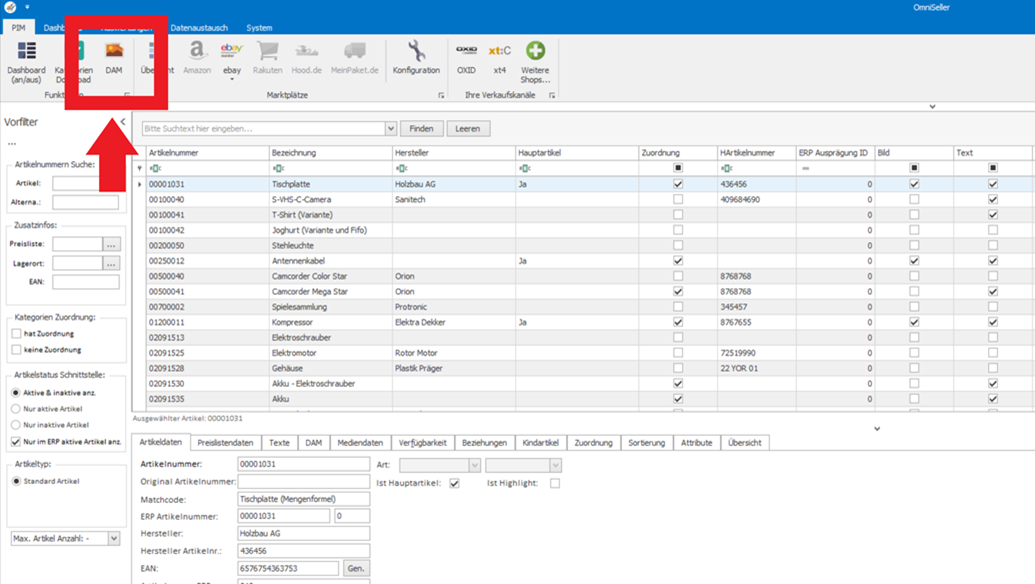Click the Finden button

[x=421, y=129]
